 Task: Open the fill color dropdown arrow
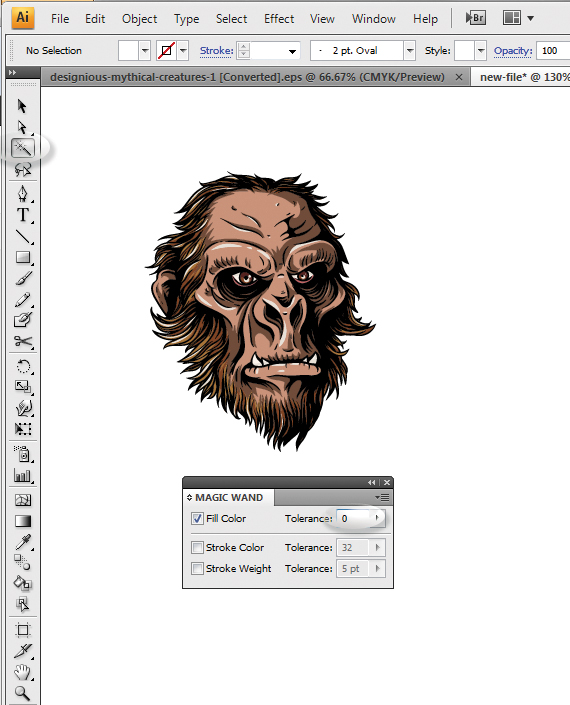tap(145, 50)
